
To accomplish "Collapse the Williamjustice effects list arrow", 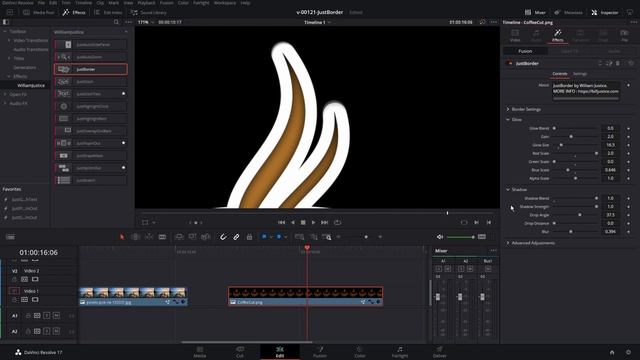I will coord(125,32).
